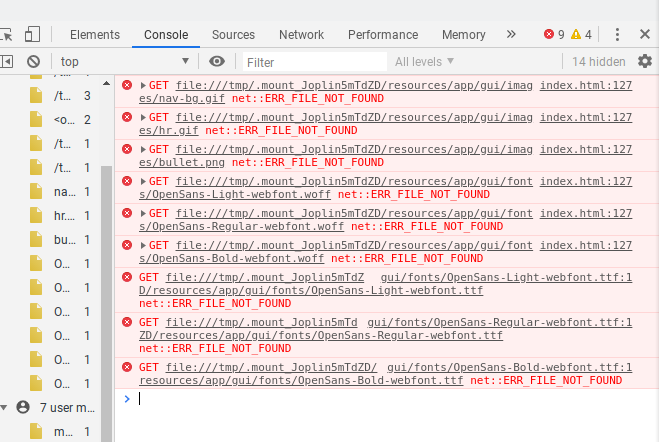This screenshot has width=659, height=442.
Task: Click the folder icon of 'hr...' entry
Action: 36,216
